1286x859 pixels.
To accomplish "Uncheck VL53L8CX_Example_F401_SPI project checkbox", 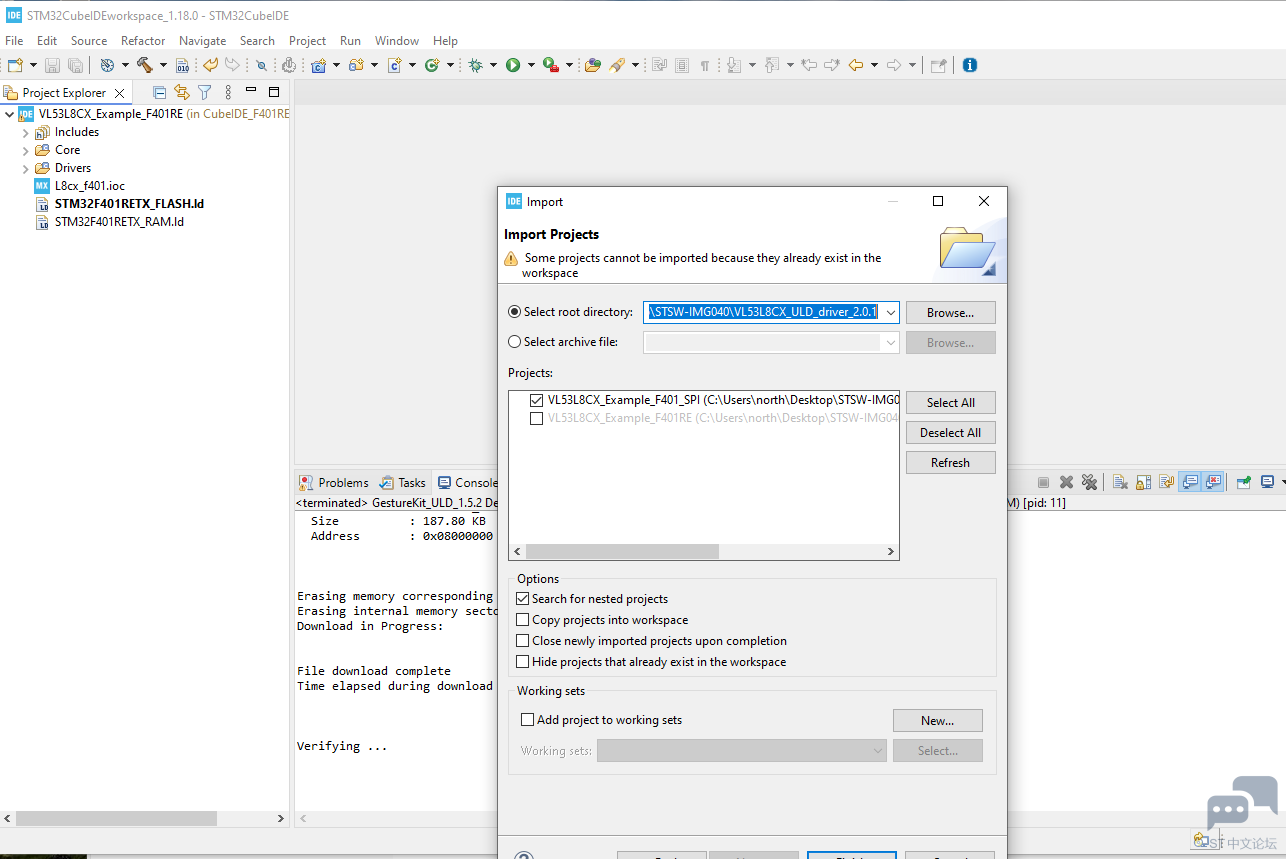I will pyautogui.click(x=537, y=400).
